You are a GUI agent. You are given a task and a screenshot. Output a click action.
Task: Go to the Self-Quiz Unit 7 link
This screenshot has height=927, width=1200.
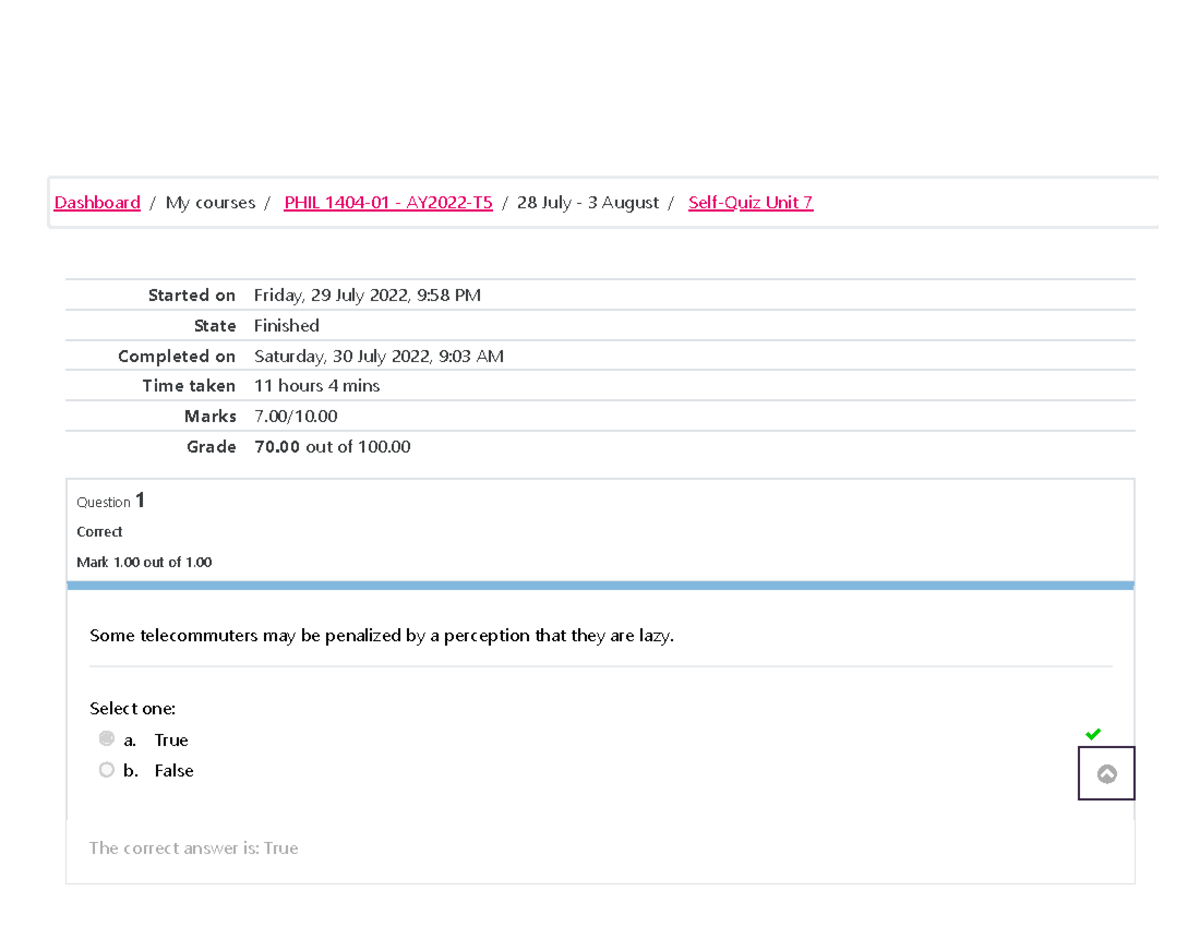click(x=750, y=203)
